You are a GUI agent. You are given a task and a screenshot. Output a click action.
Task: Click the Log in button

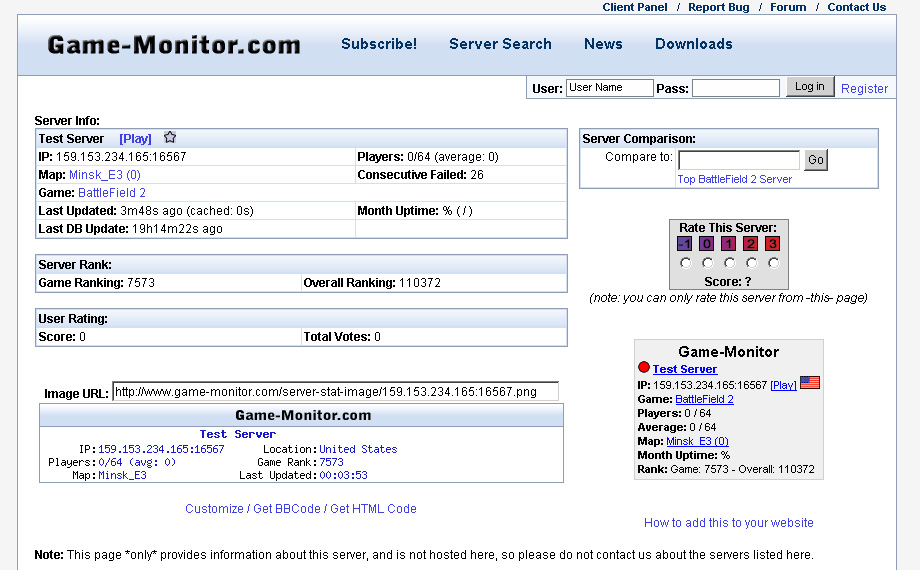pos(810,87)
